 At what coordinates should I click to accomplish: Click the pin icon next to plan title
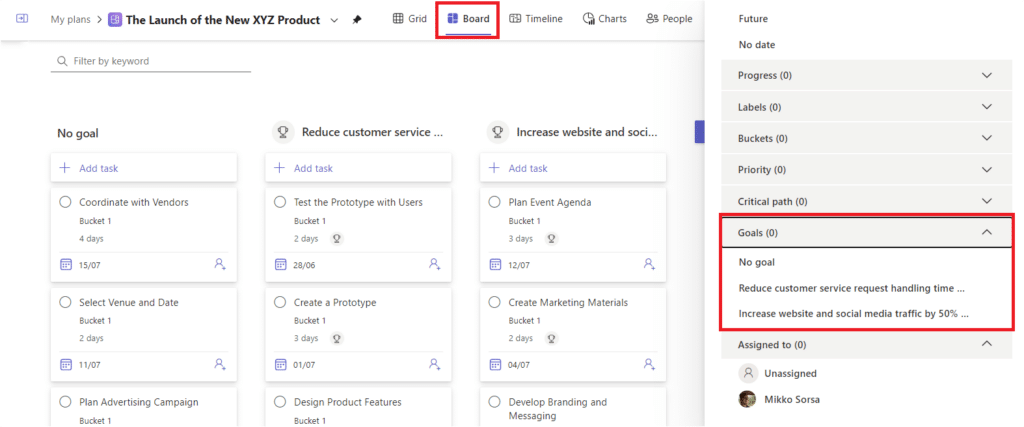coord(357,20)
